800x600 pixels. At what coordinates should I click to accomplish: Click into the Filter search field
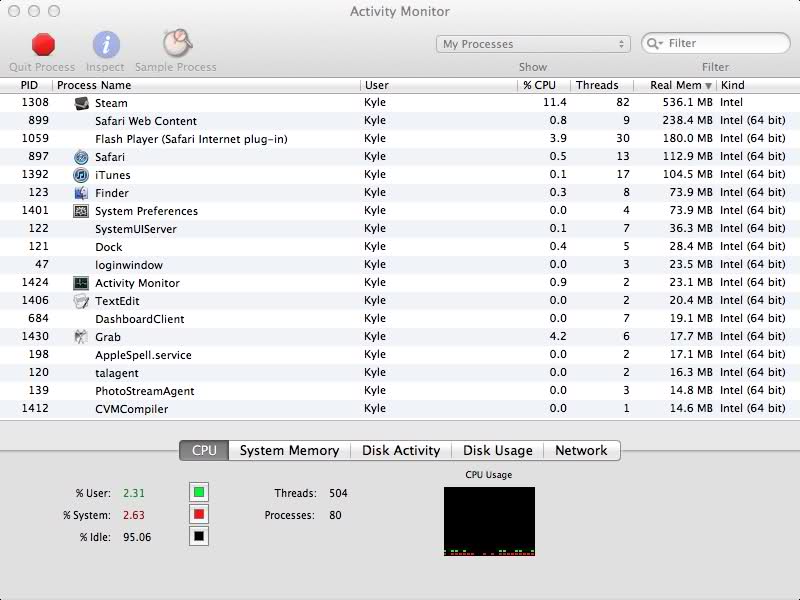pos(716,43)
